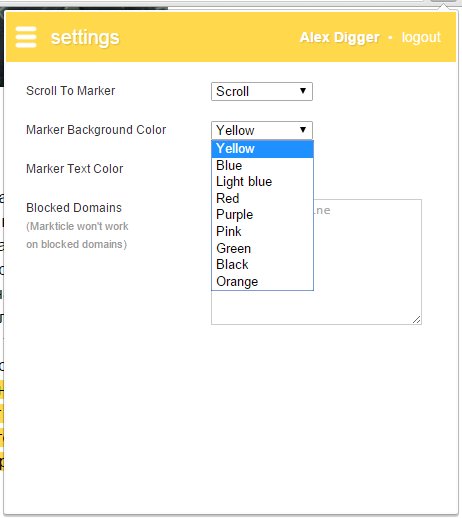Select Orange at list bottom
This screenshot has width=462, height=518.
coord(262,282)
